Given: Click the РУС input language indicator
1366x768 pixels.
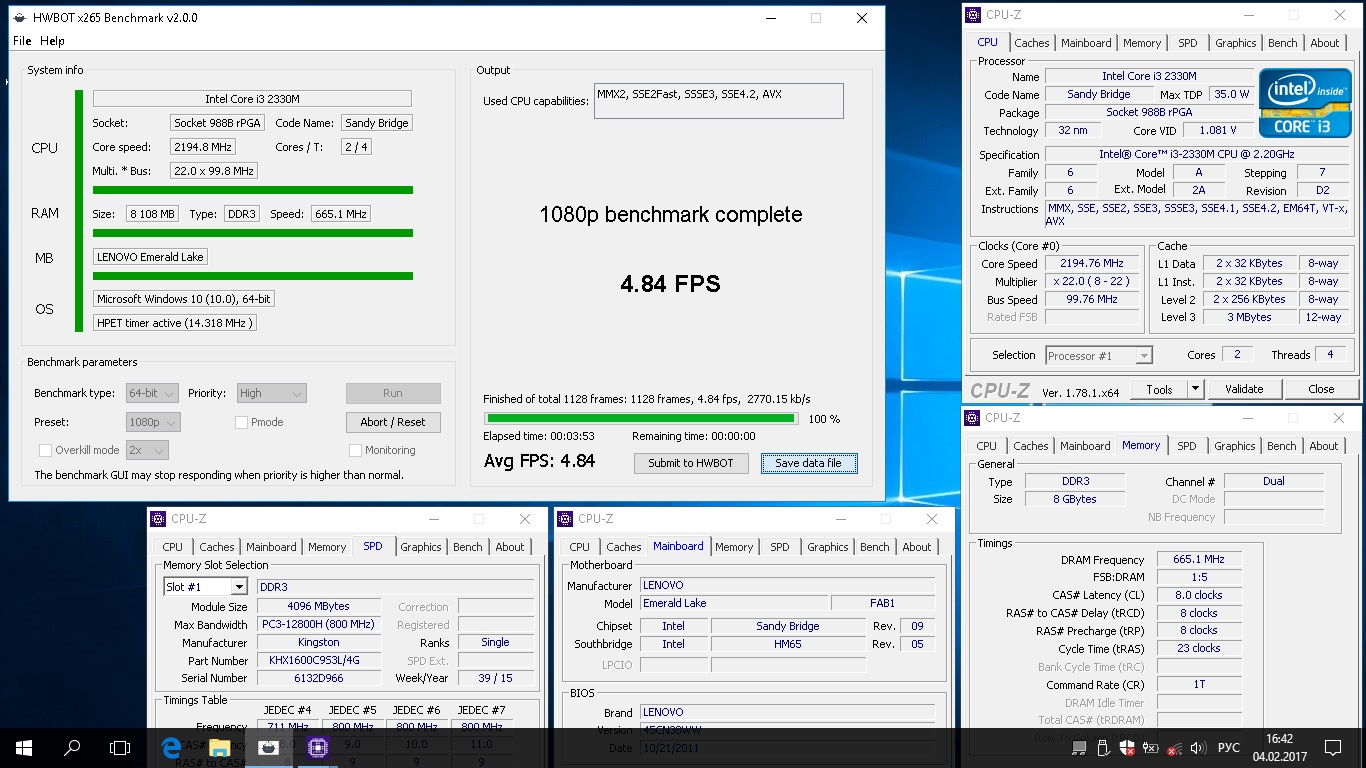Looking at the screenshot, I should tap(1230, 748).
